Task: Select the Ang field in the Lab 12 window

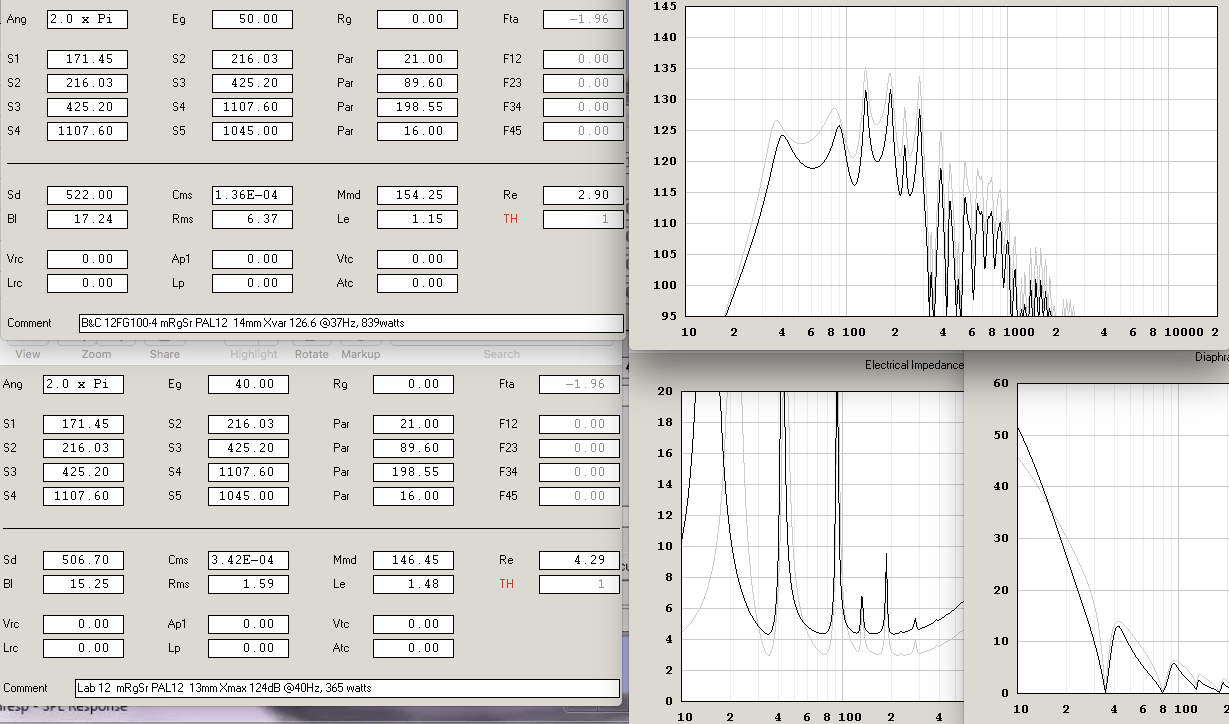Action: [x=83, y=384]
